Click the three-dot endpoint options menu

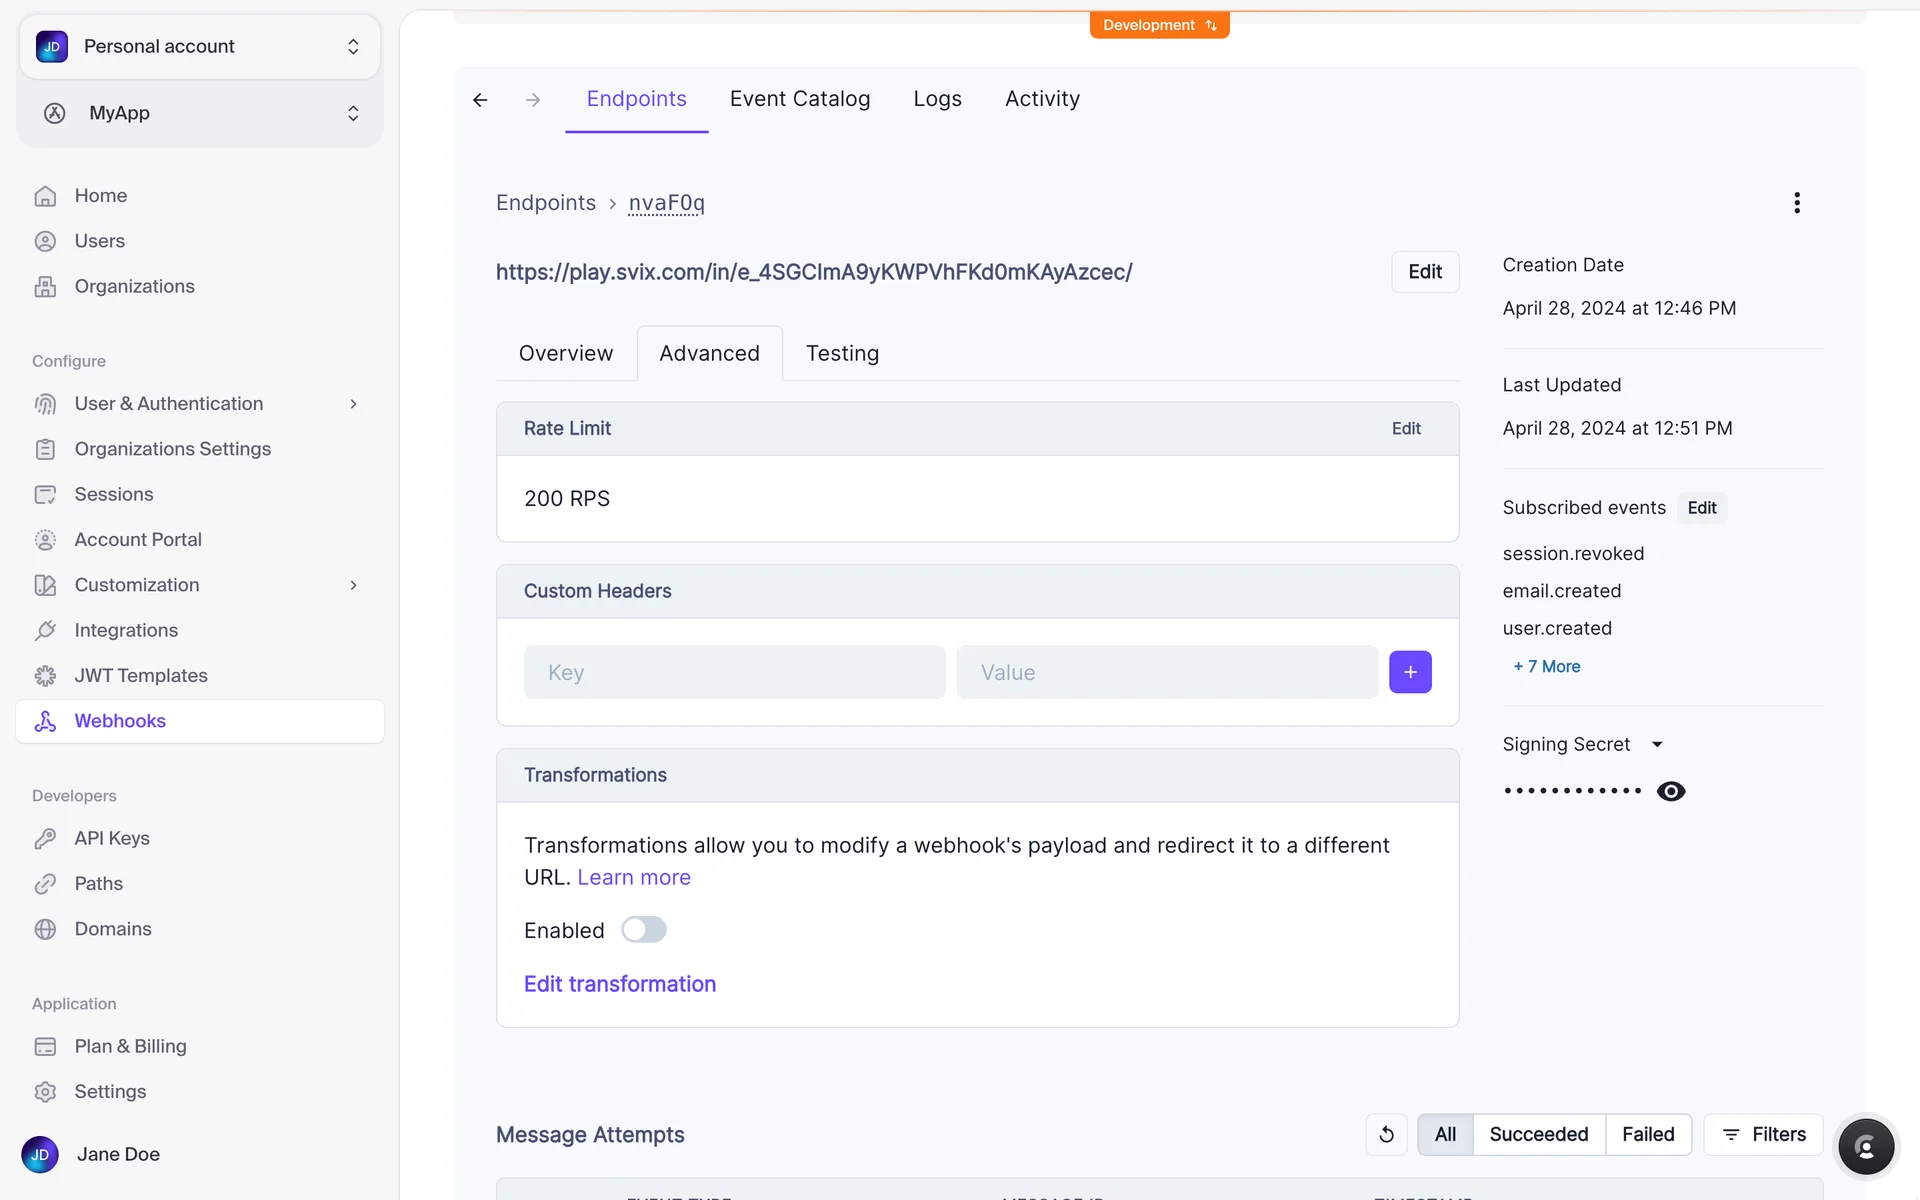click(1796, 203)
